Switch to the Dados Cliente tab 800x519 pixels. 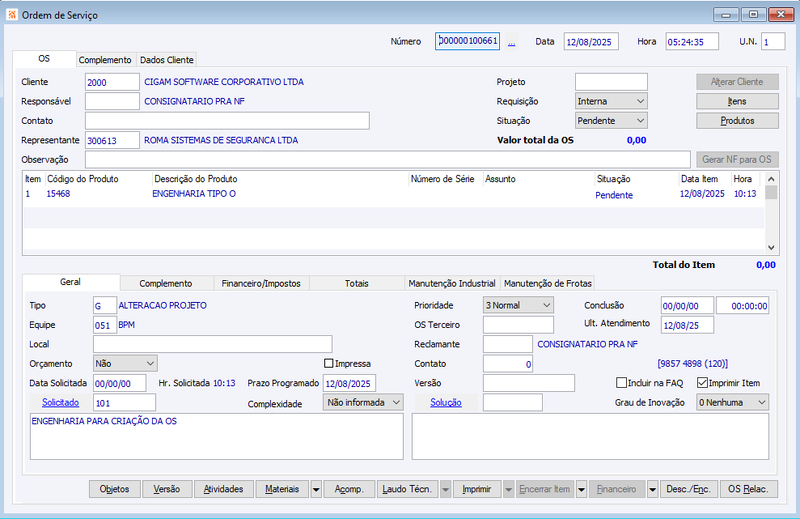[x=166, y=60]
